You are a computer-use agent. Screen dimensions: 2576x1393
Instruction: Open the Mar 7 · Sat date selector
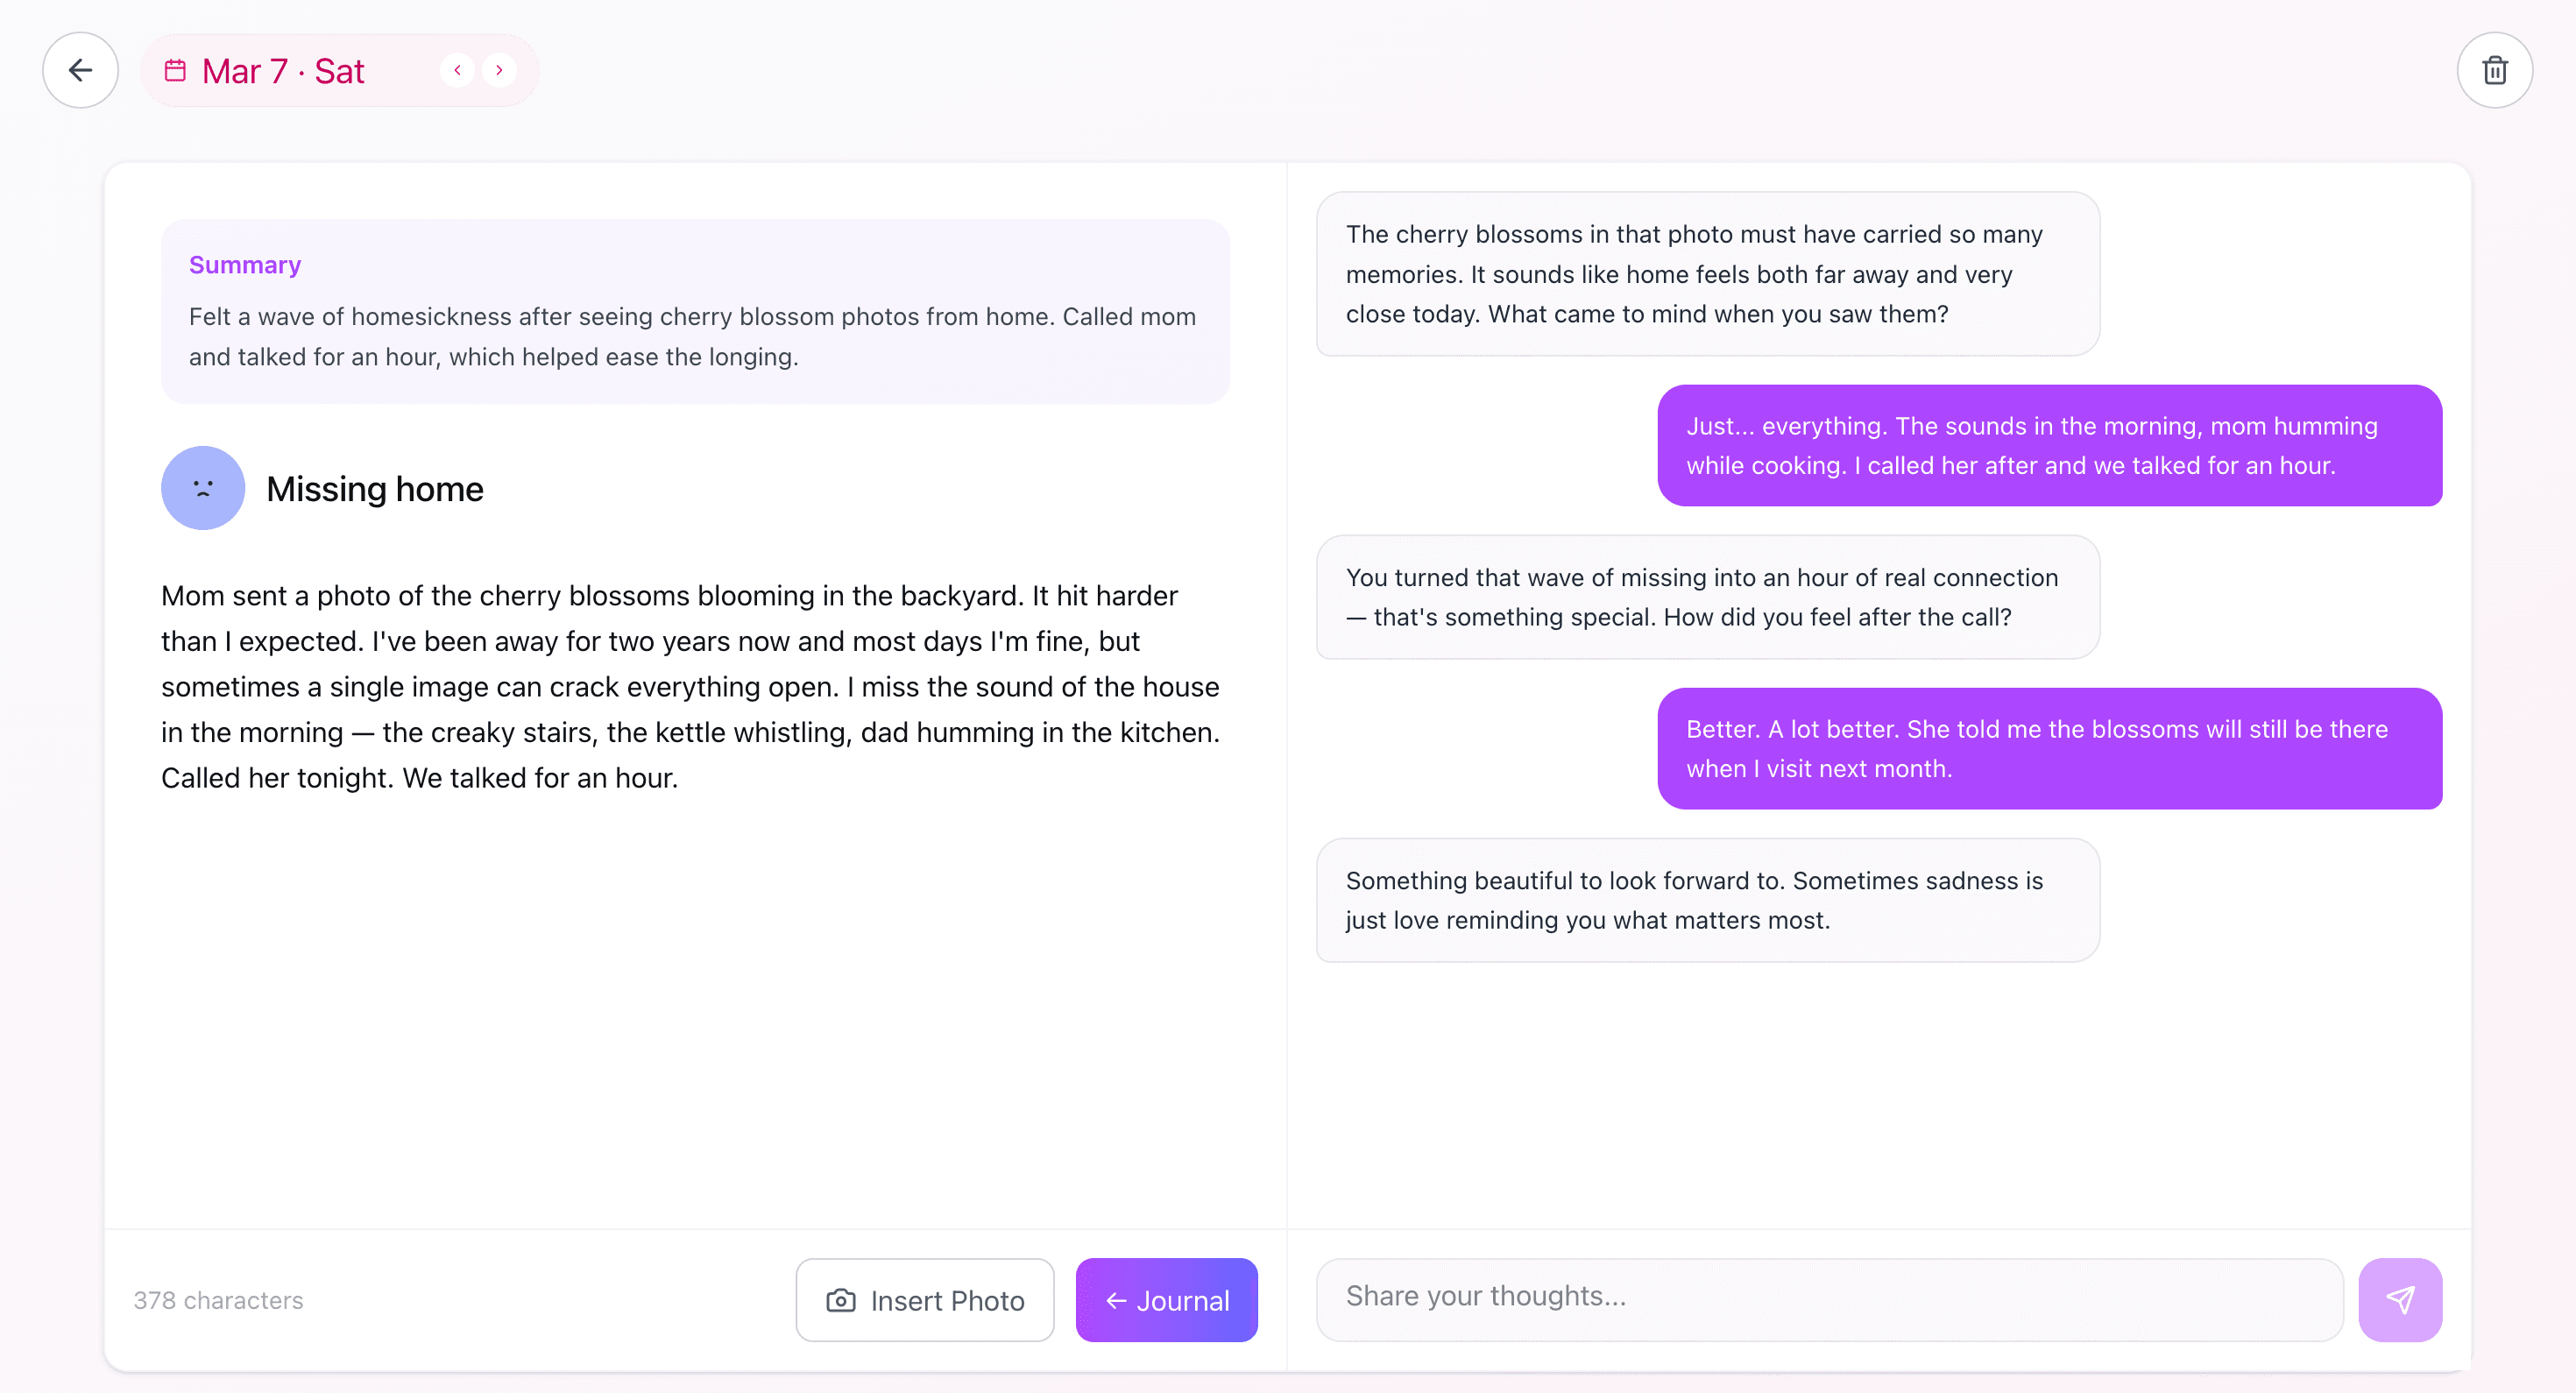point(283,70)
